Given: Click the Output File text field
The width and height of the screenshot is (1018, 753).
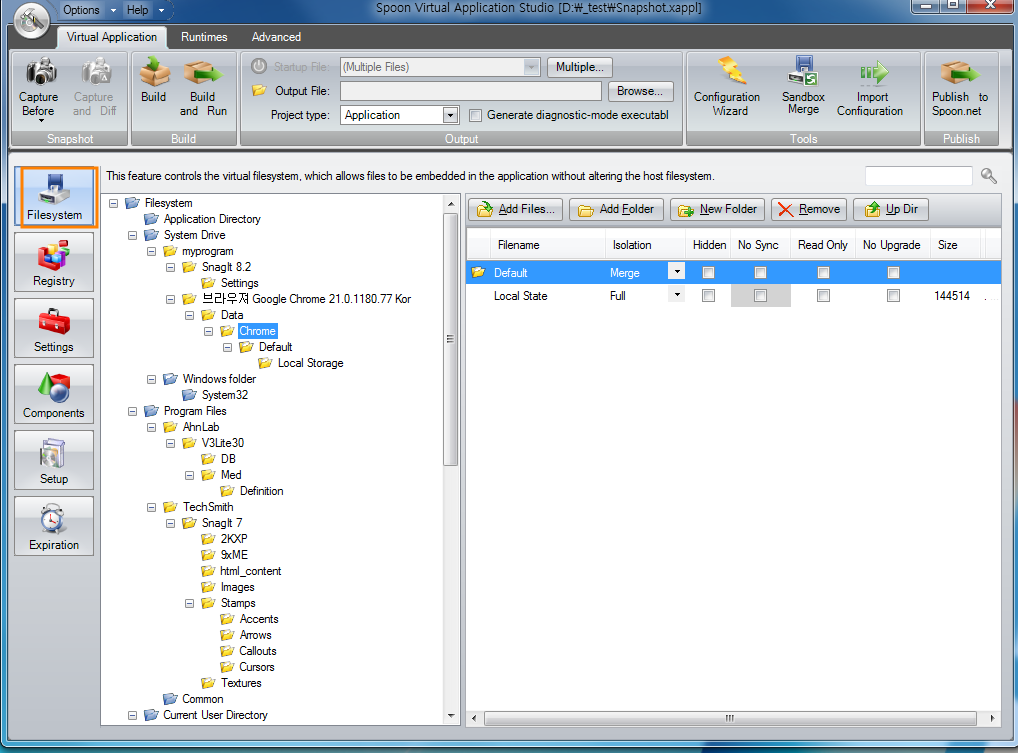Looking at the screenshot, I should [471, 91].
